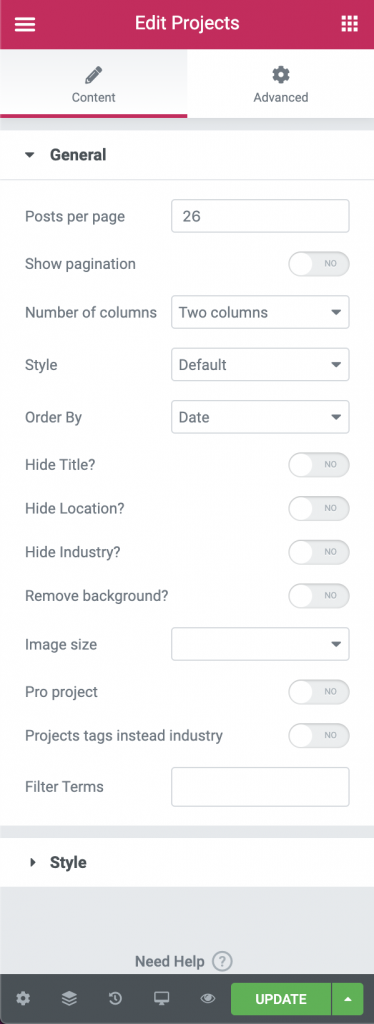Switch to Responsive Mode monitor icon
The image size is (374, 1024).
coord(161,999)
